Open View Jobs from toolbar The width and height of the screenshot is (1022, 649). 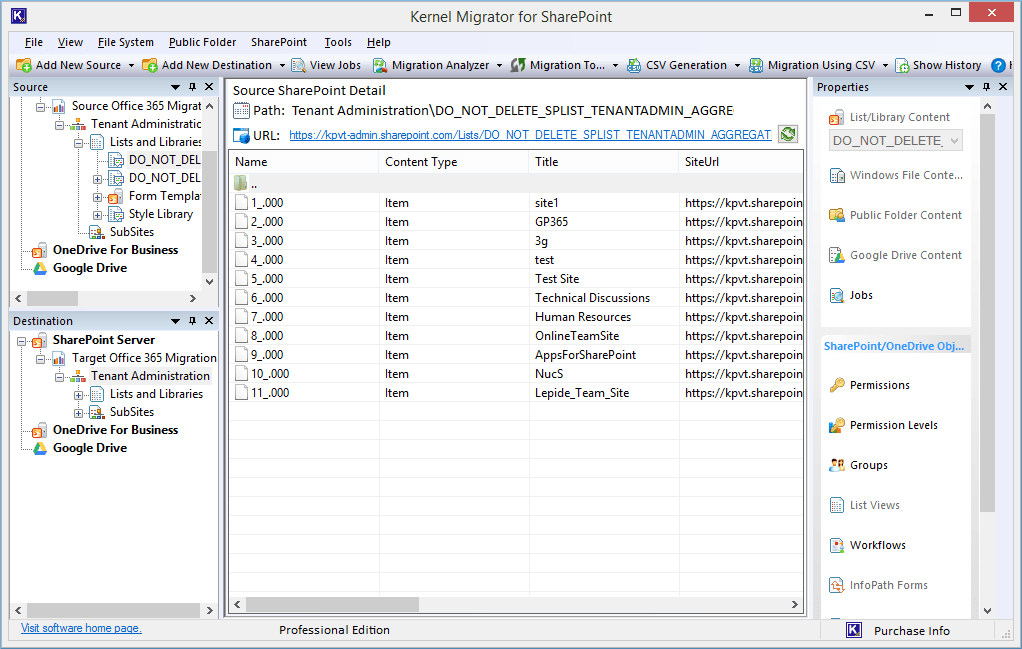(x=326, y=65)
